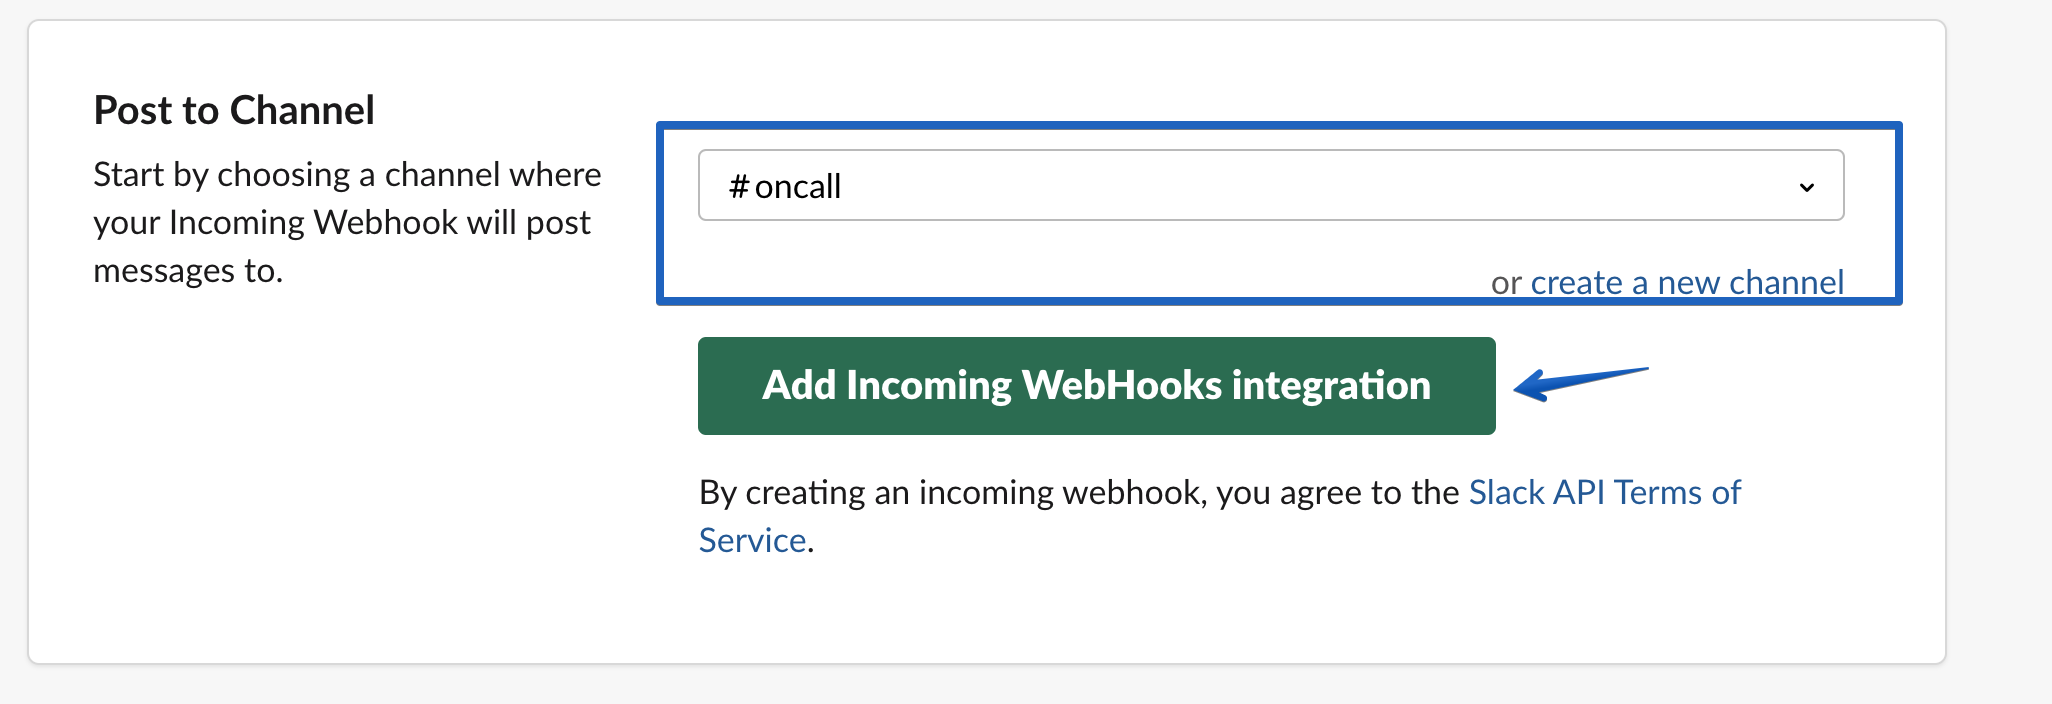
Task: Click Add Incoming WebHooks integration
Action: [x=1096, y=386]
